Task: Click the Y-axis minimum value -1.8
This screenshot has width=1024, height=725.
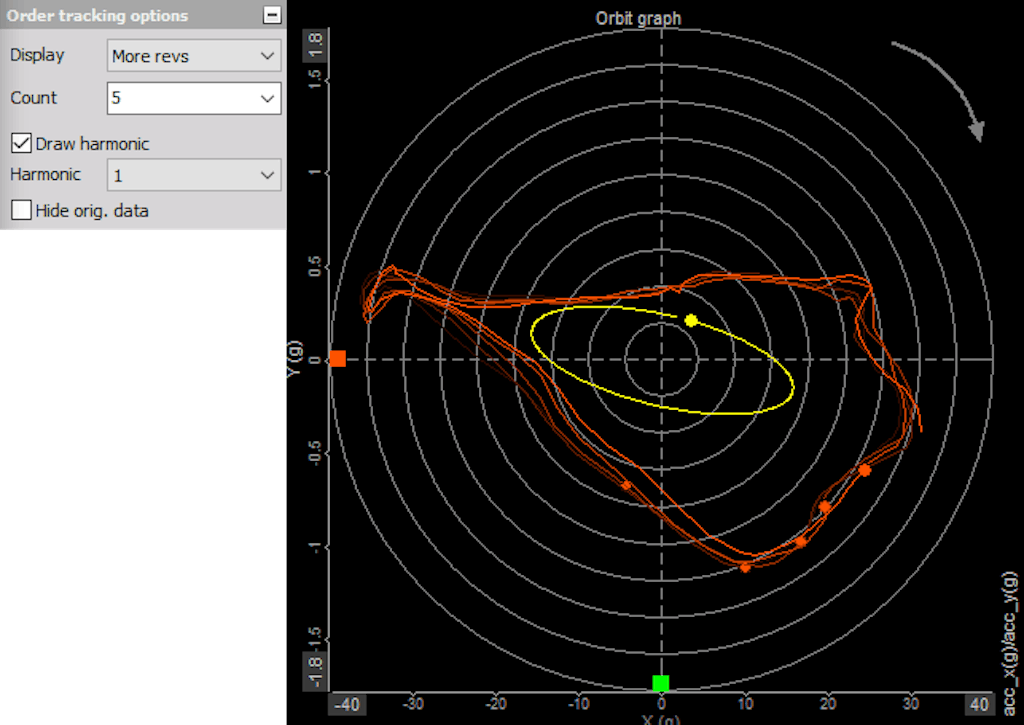Action: click(315, 673)
